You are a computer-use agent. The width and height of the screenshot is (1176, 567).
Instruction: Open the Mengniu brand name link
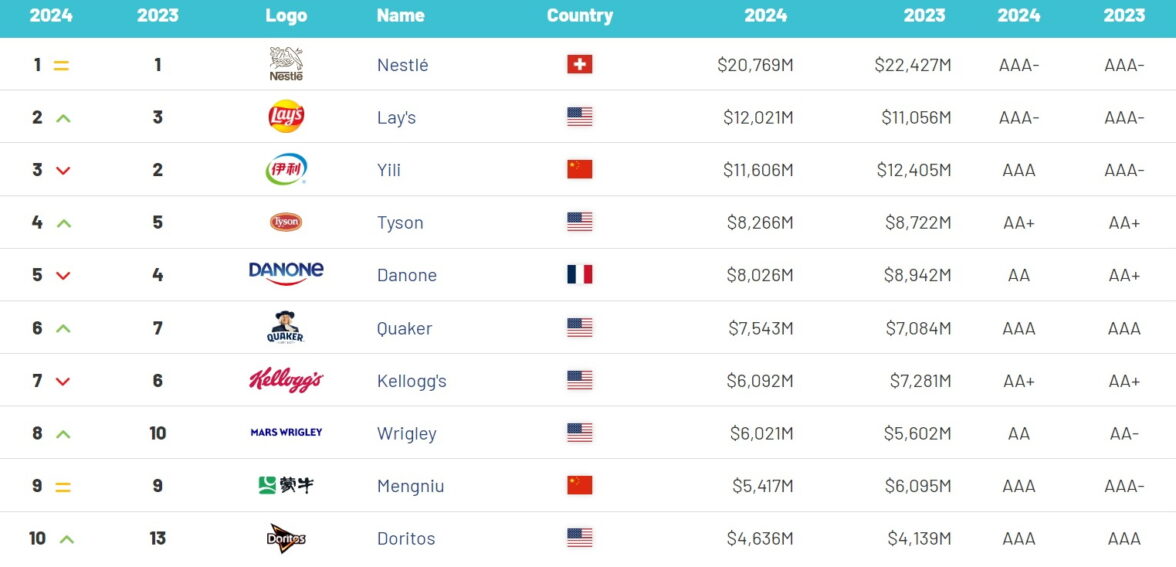[x=410, y=486]
